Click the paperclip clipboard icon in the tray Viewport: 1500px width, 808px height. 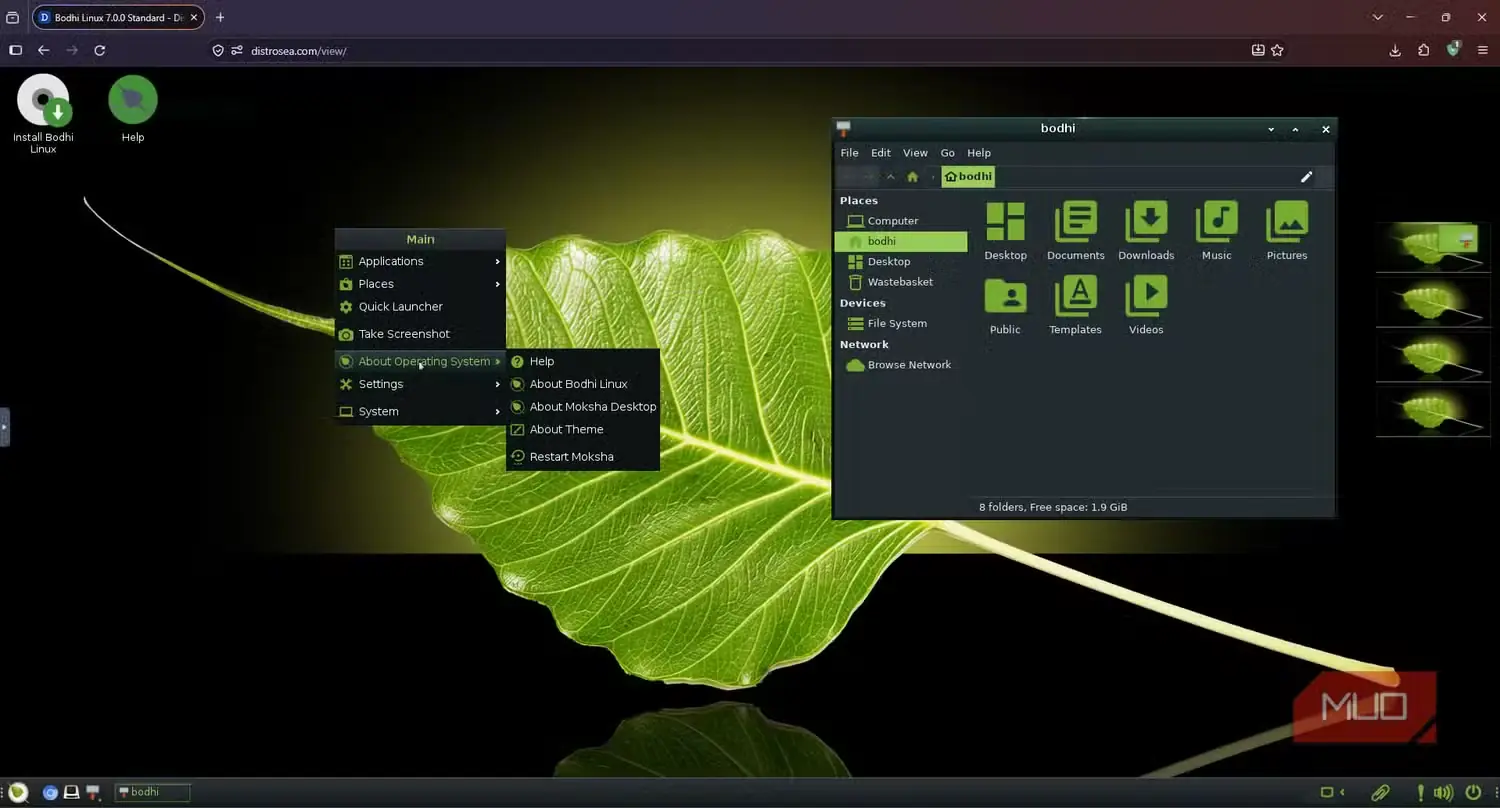point(1380,792)
